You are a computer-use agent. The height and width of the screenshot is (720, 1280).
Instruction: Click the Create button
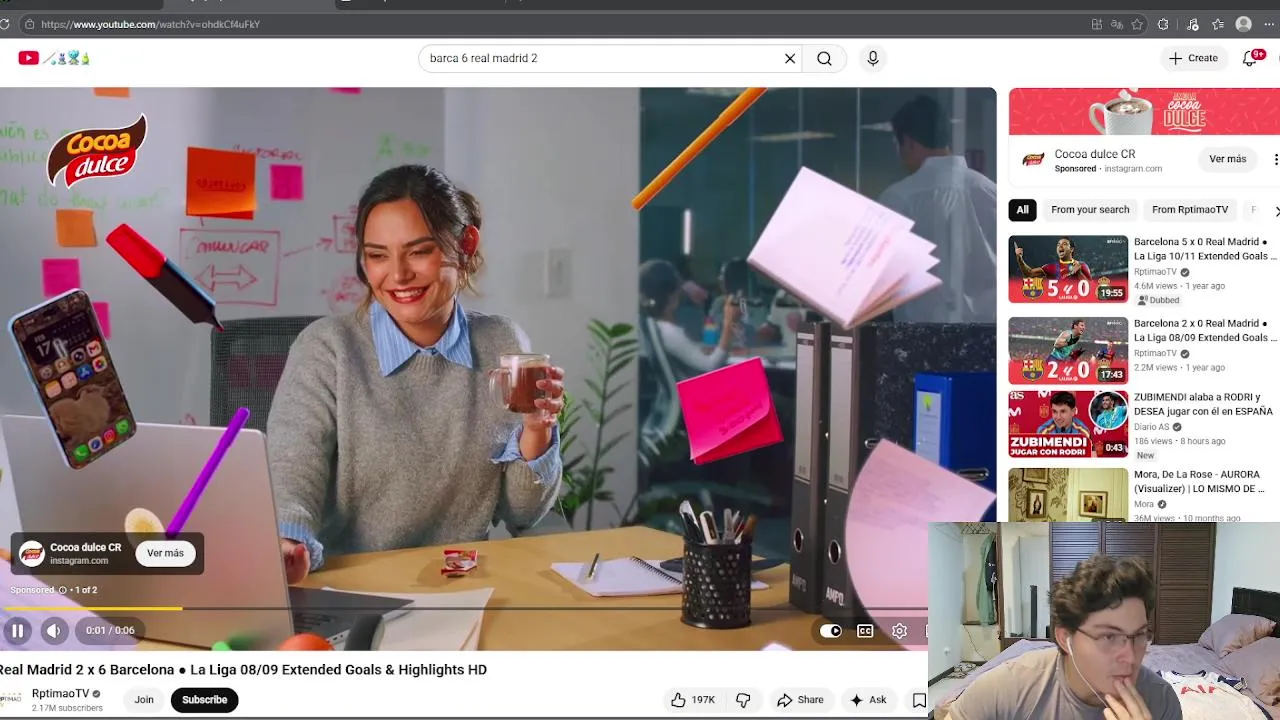coord(1193,58)
